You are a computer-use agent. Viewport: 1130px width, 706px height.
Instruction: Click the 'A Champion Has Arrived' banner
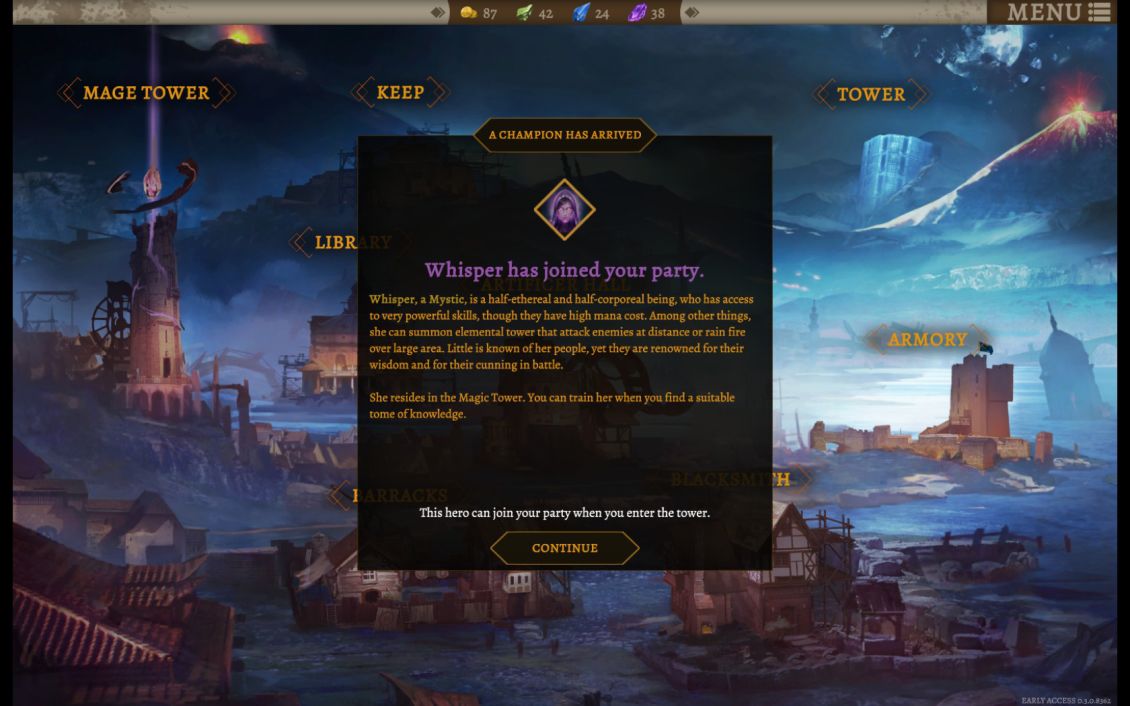[x=564, y=135]
